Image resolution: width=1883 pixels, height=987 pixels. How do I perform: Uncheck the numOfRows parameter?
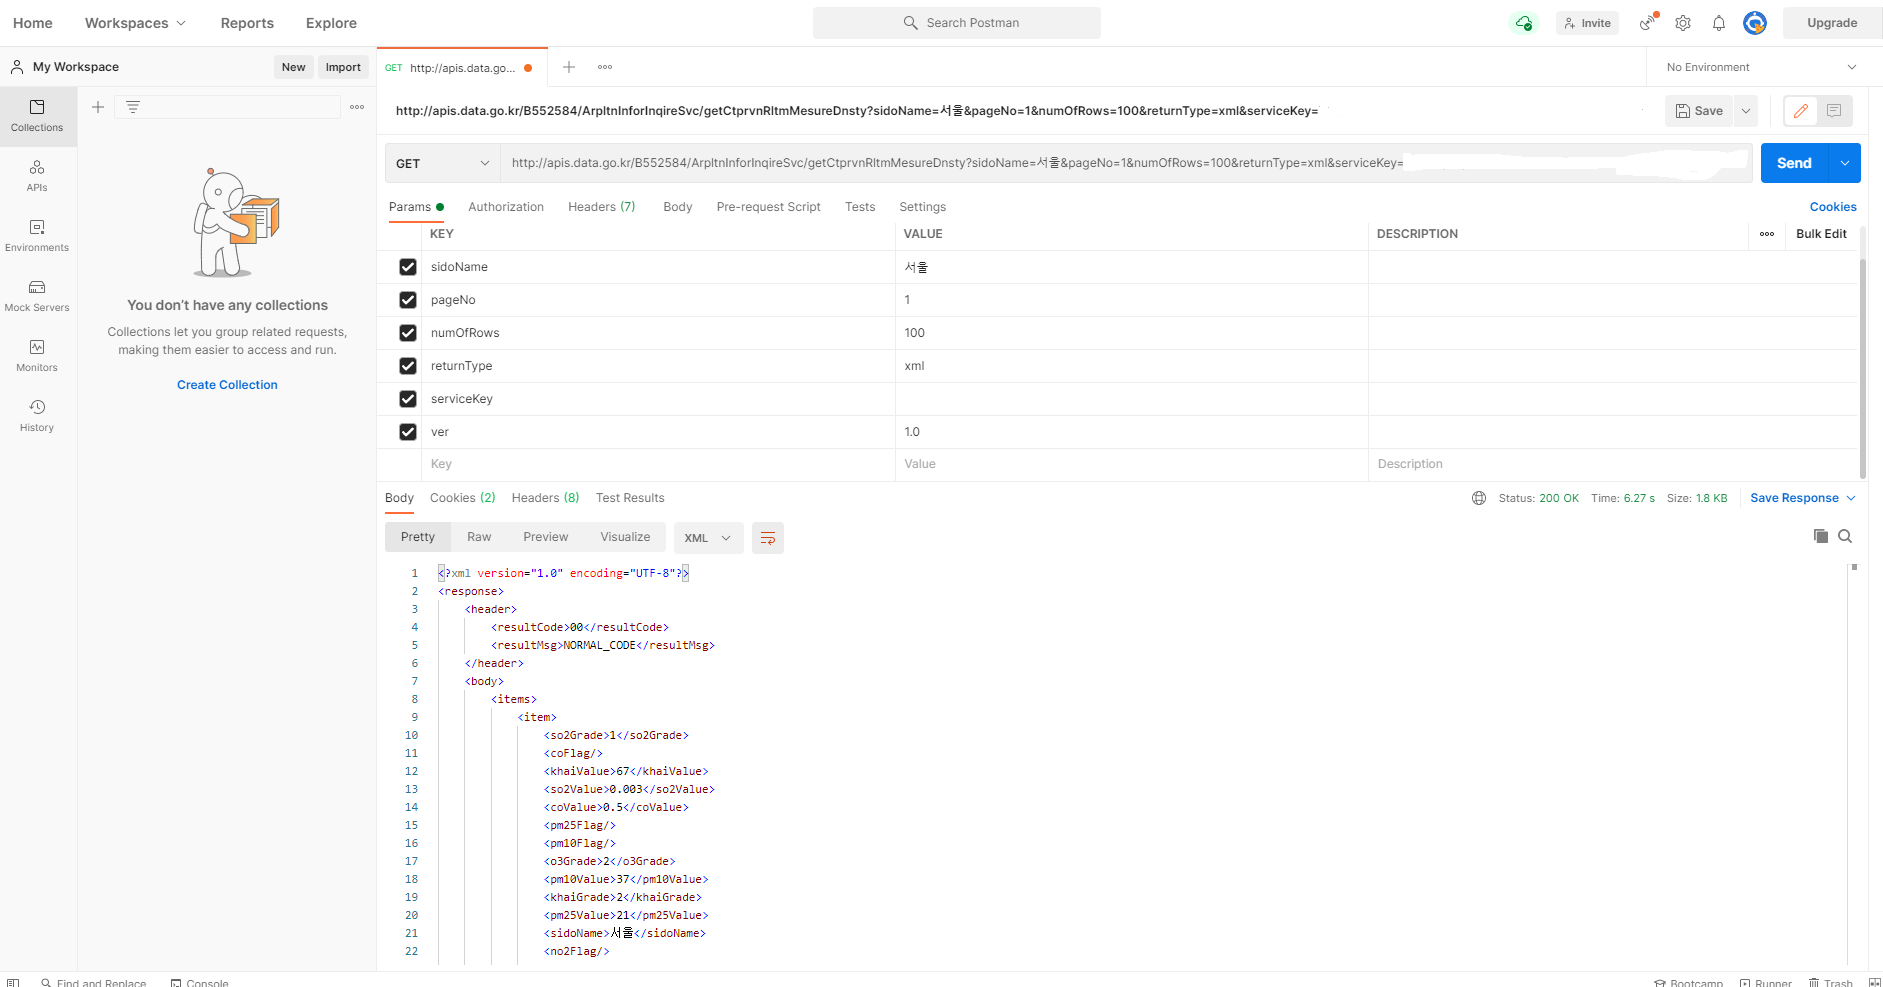[408, 333]
